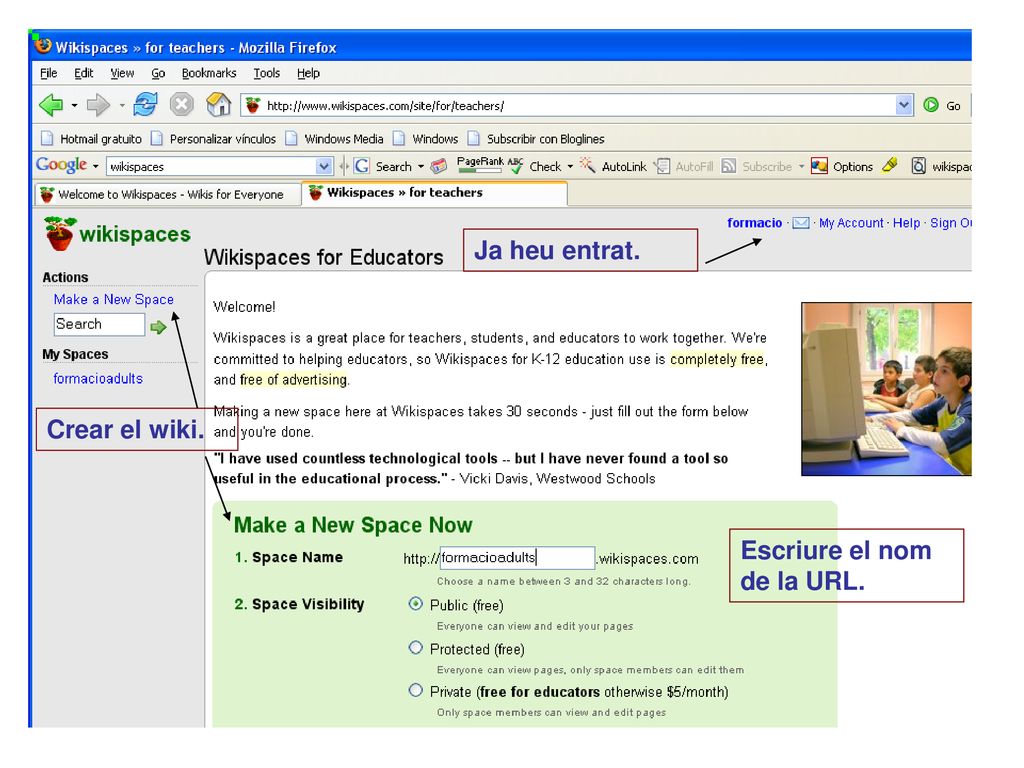Open the Back button history dropdown
1024x768 pixels.
point(74,105)
